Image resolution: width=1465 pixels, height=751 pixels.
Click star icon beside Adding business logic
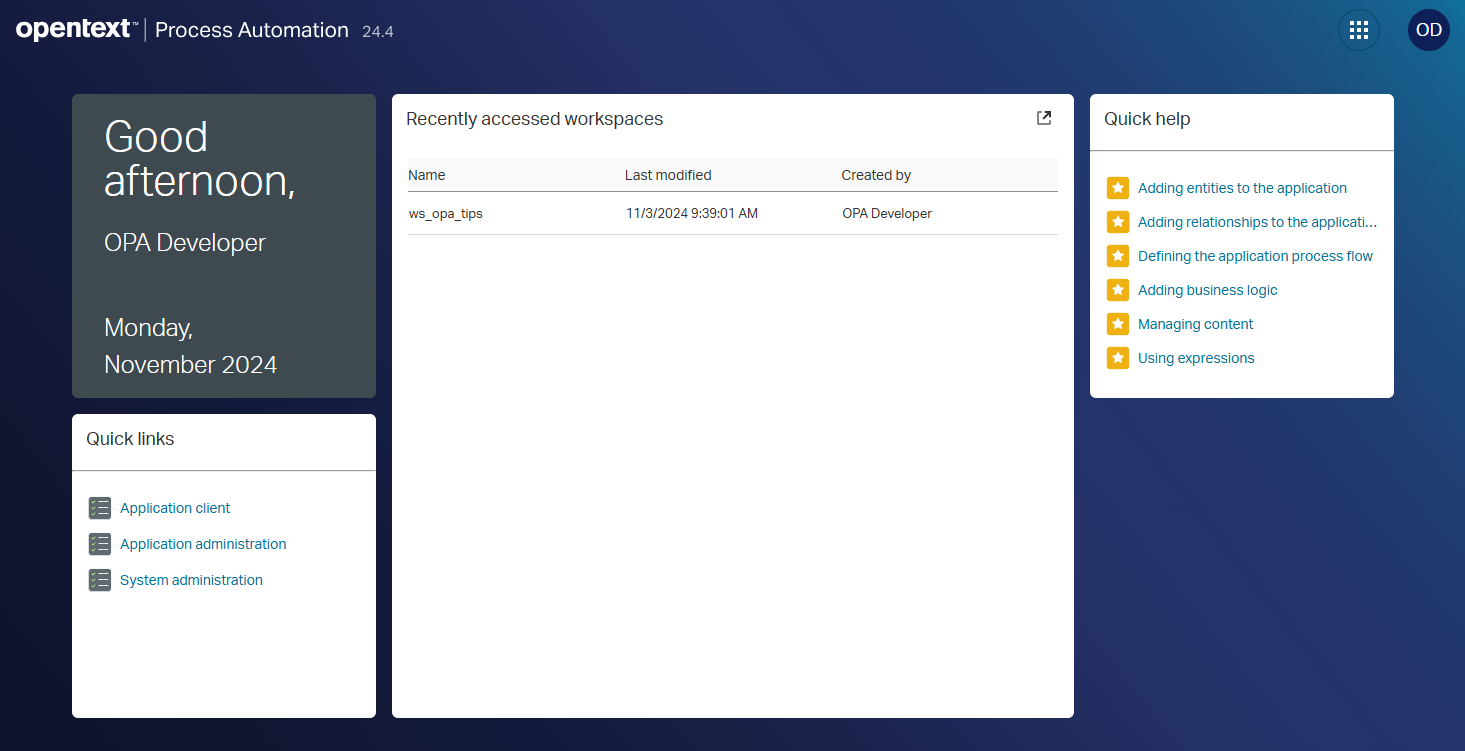click(x=1118, y=290)
